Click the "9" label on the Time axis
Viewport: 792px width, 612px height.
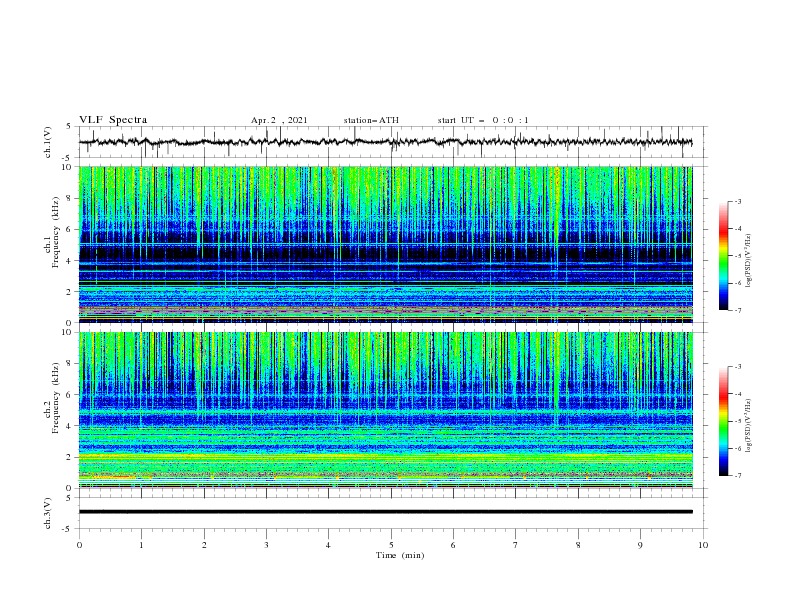(640, 545)
